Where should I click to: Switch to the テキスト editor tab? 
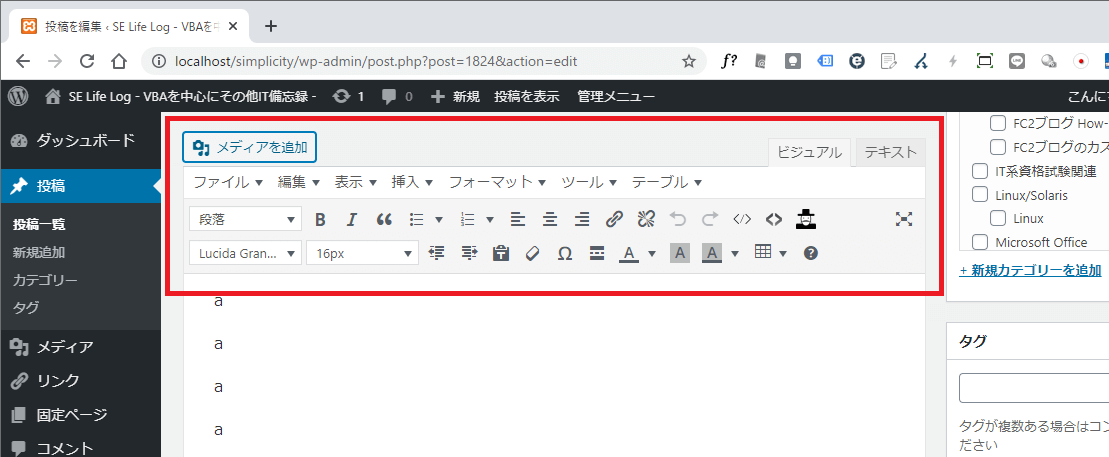(890, 152)
